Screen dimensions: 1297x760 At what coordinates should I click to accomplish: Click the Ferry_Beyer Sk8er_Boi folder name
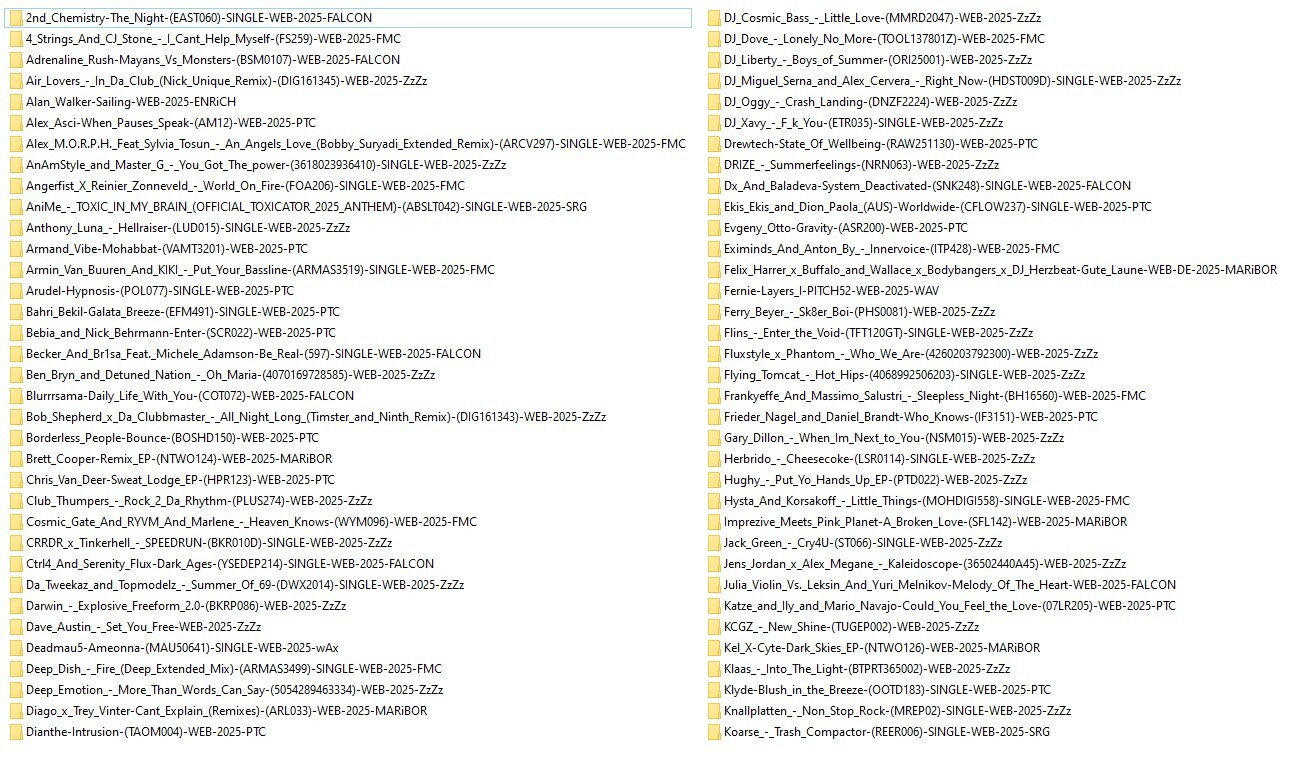860,312
